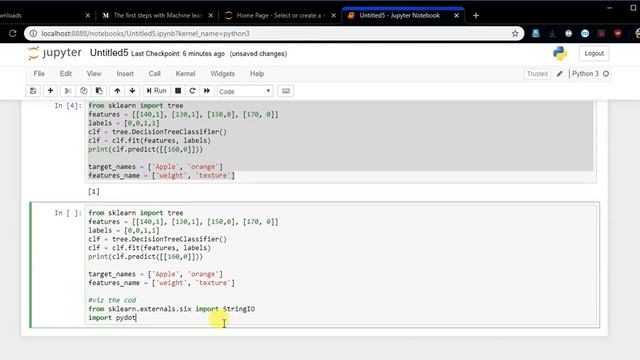Click the Python 3 kernel indicator
This screenshot has width=640, height=360.
click(585, 74)
